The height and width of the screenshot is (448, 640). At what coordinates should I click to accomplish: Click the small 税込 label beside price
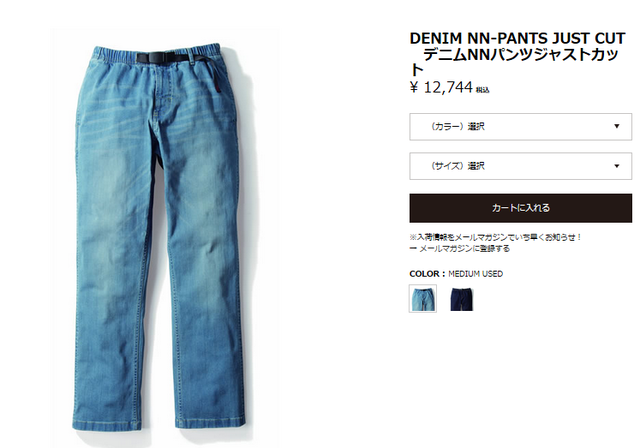pos(482,90)
